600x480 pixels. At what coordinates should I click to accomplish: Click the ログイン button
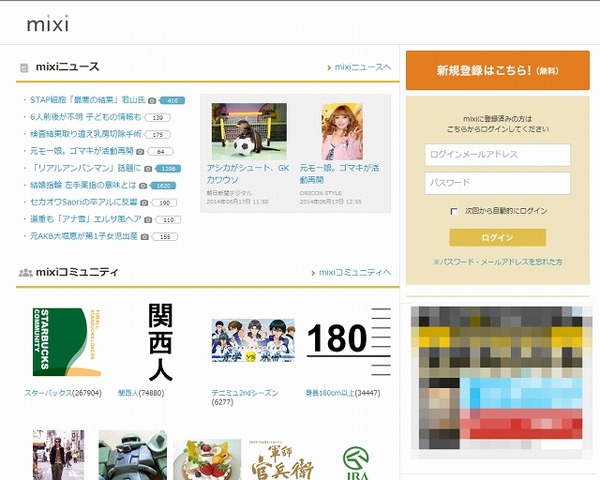click(x=497, y=237)
